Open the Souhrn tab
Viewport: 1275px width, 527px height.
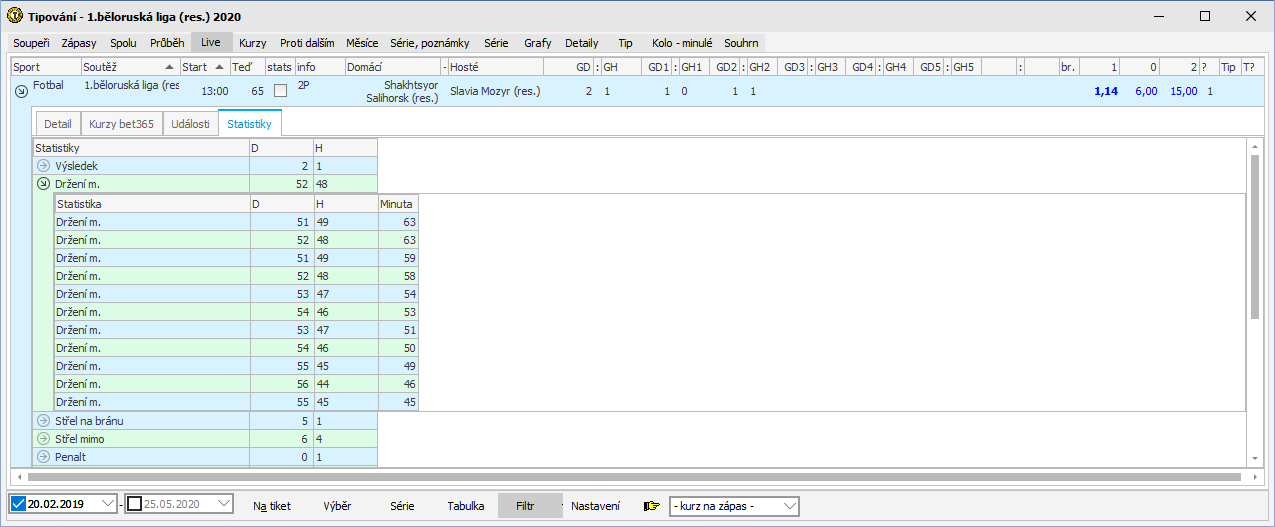pos(741,43)
